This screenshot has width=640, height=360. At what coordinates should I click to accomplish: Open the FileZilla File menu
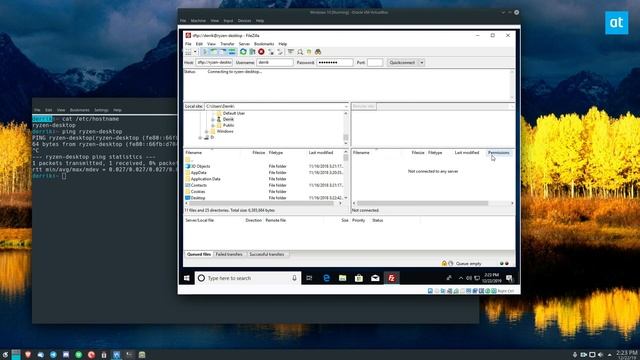[188, 44]
